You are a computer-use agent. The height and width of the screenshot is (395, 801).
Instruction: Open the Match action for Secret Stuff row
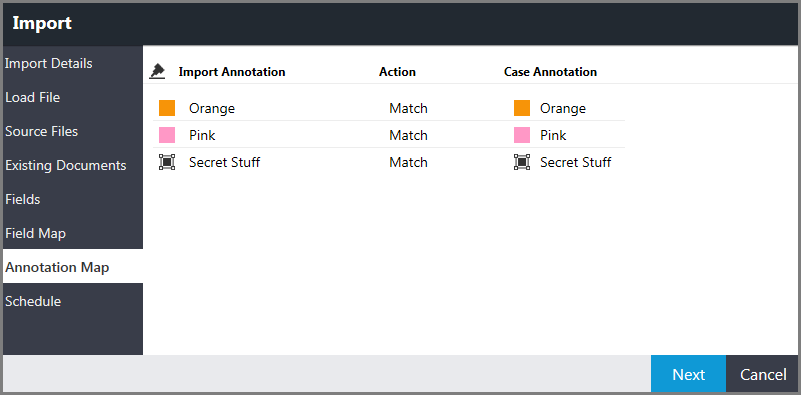tap(408, 162)
